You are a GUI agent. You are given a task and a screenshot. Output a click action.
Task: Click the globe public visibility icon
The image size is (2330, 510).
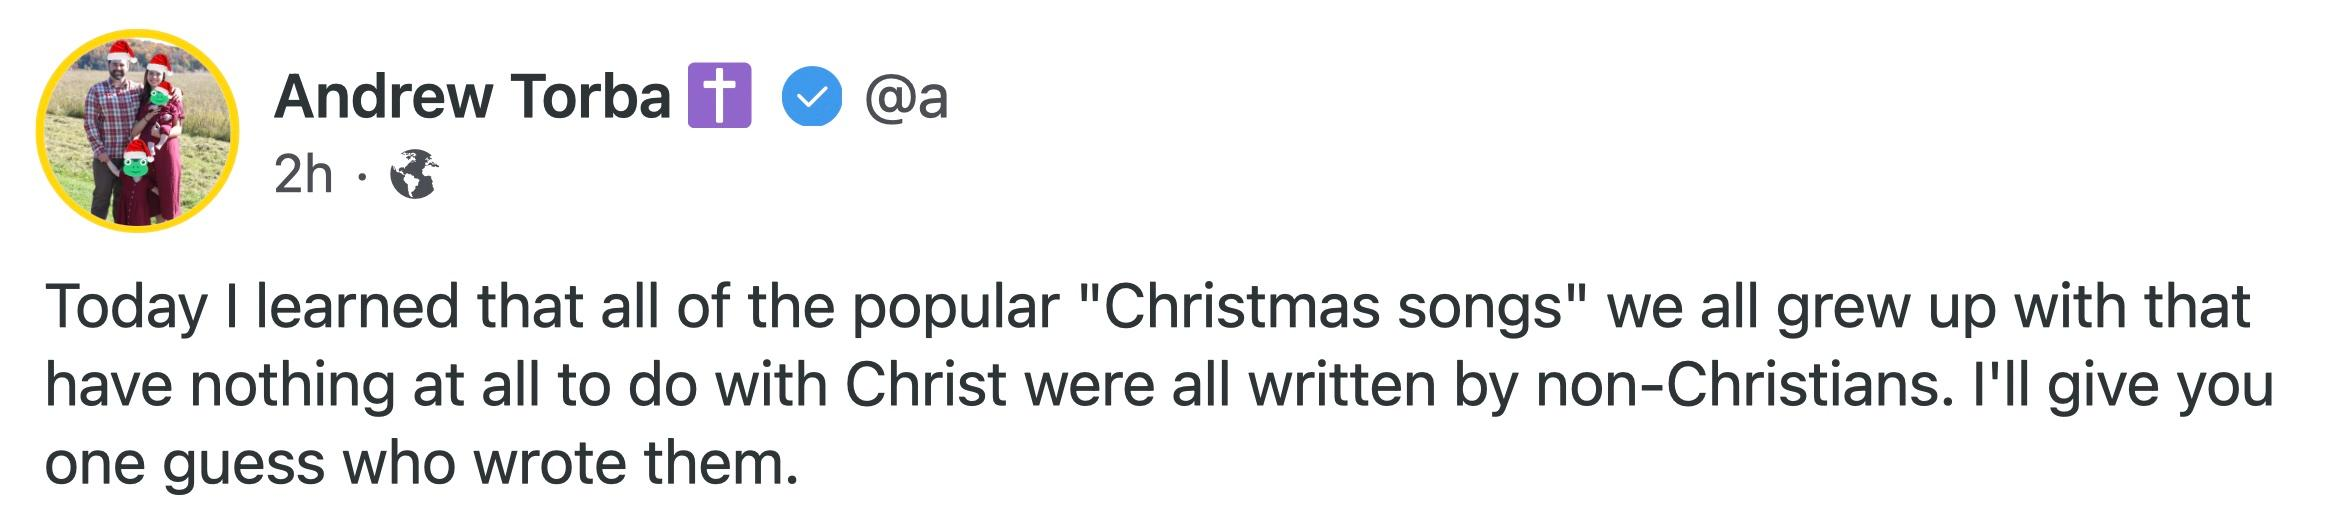413,175
